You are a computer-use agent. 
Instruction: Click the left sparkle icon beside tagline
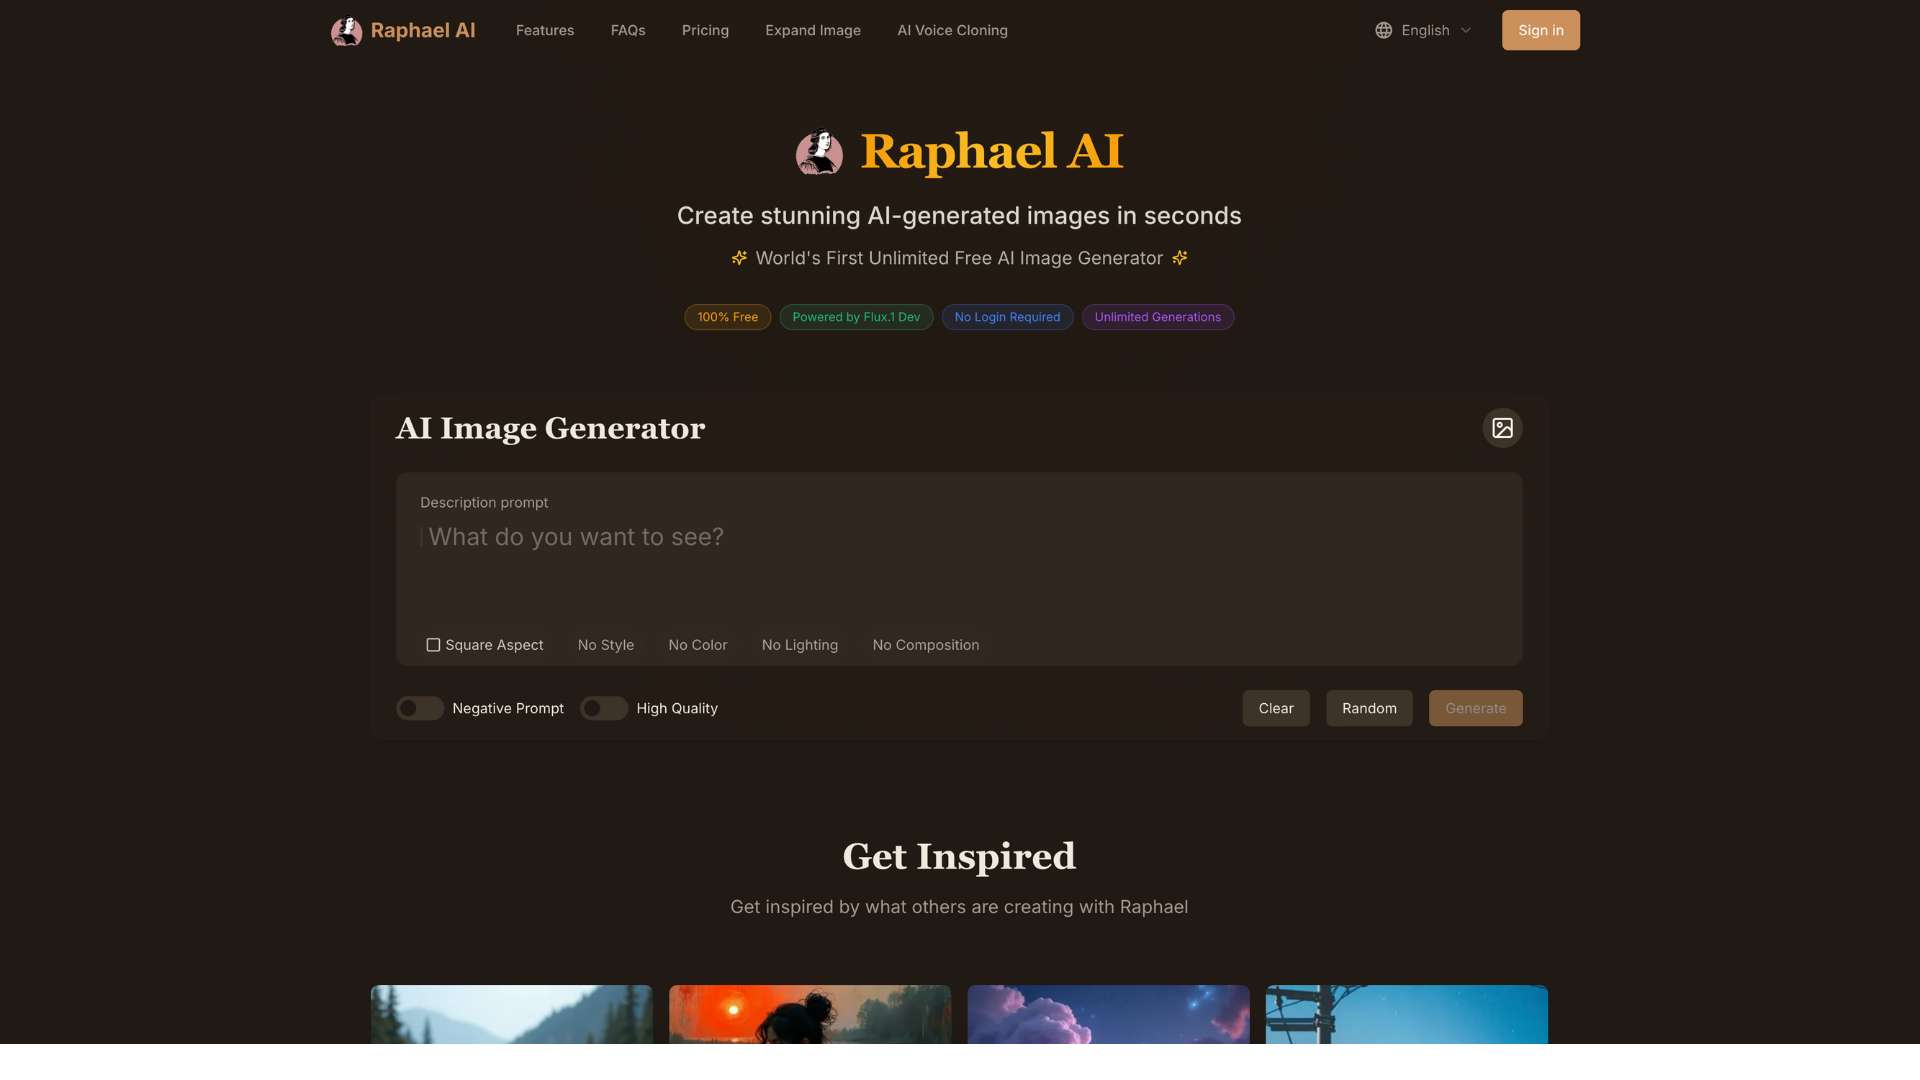[739, 258]
